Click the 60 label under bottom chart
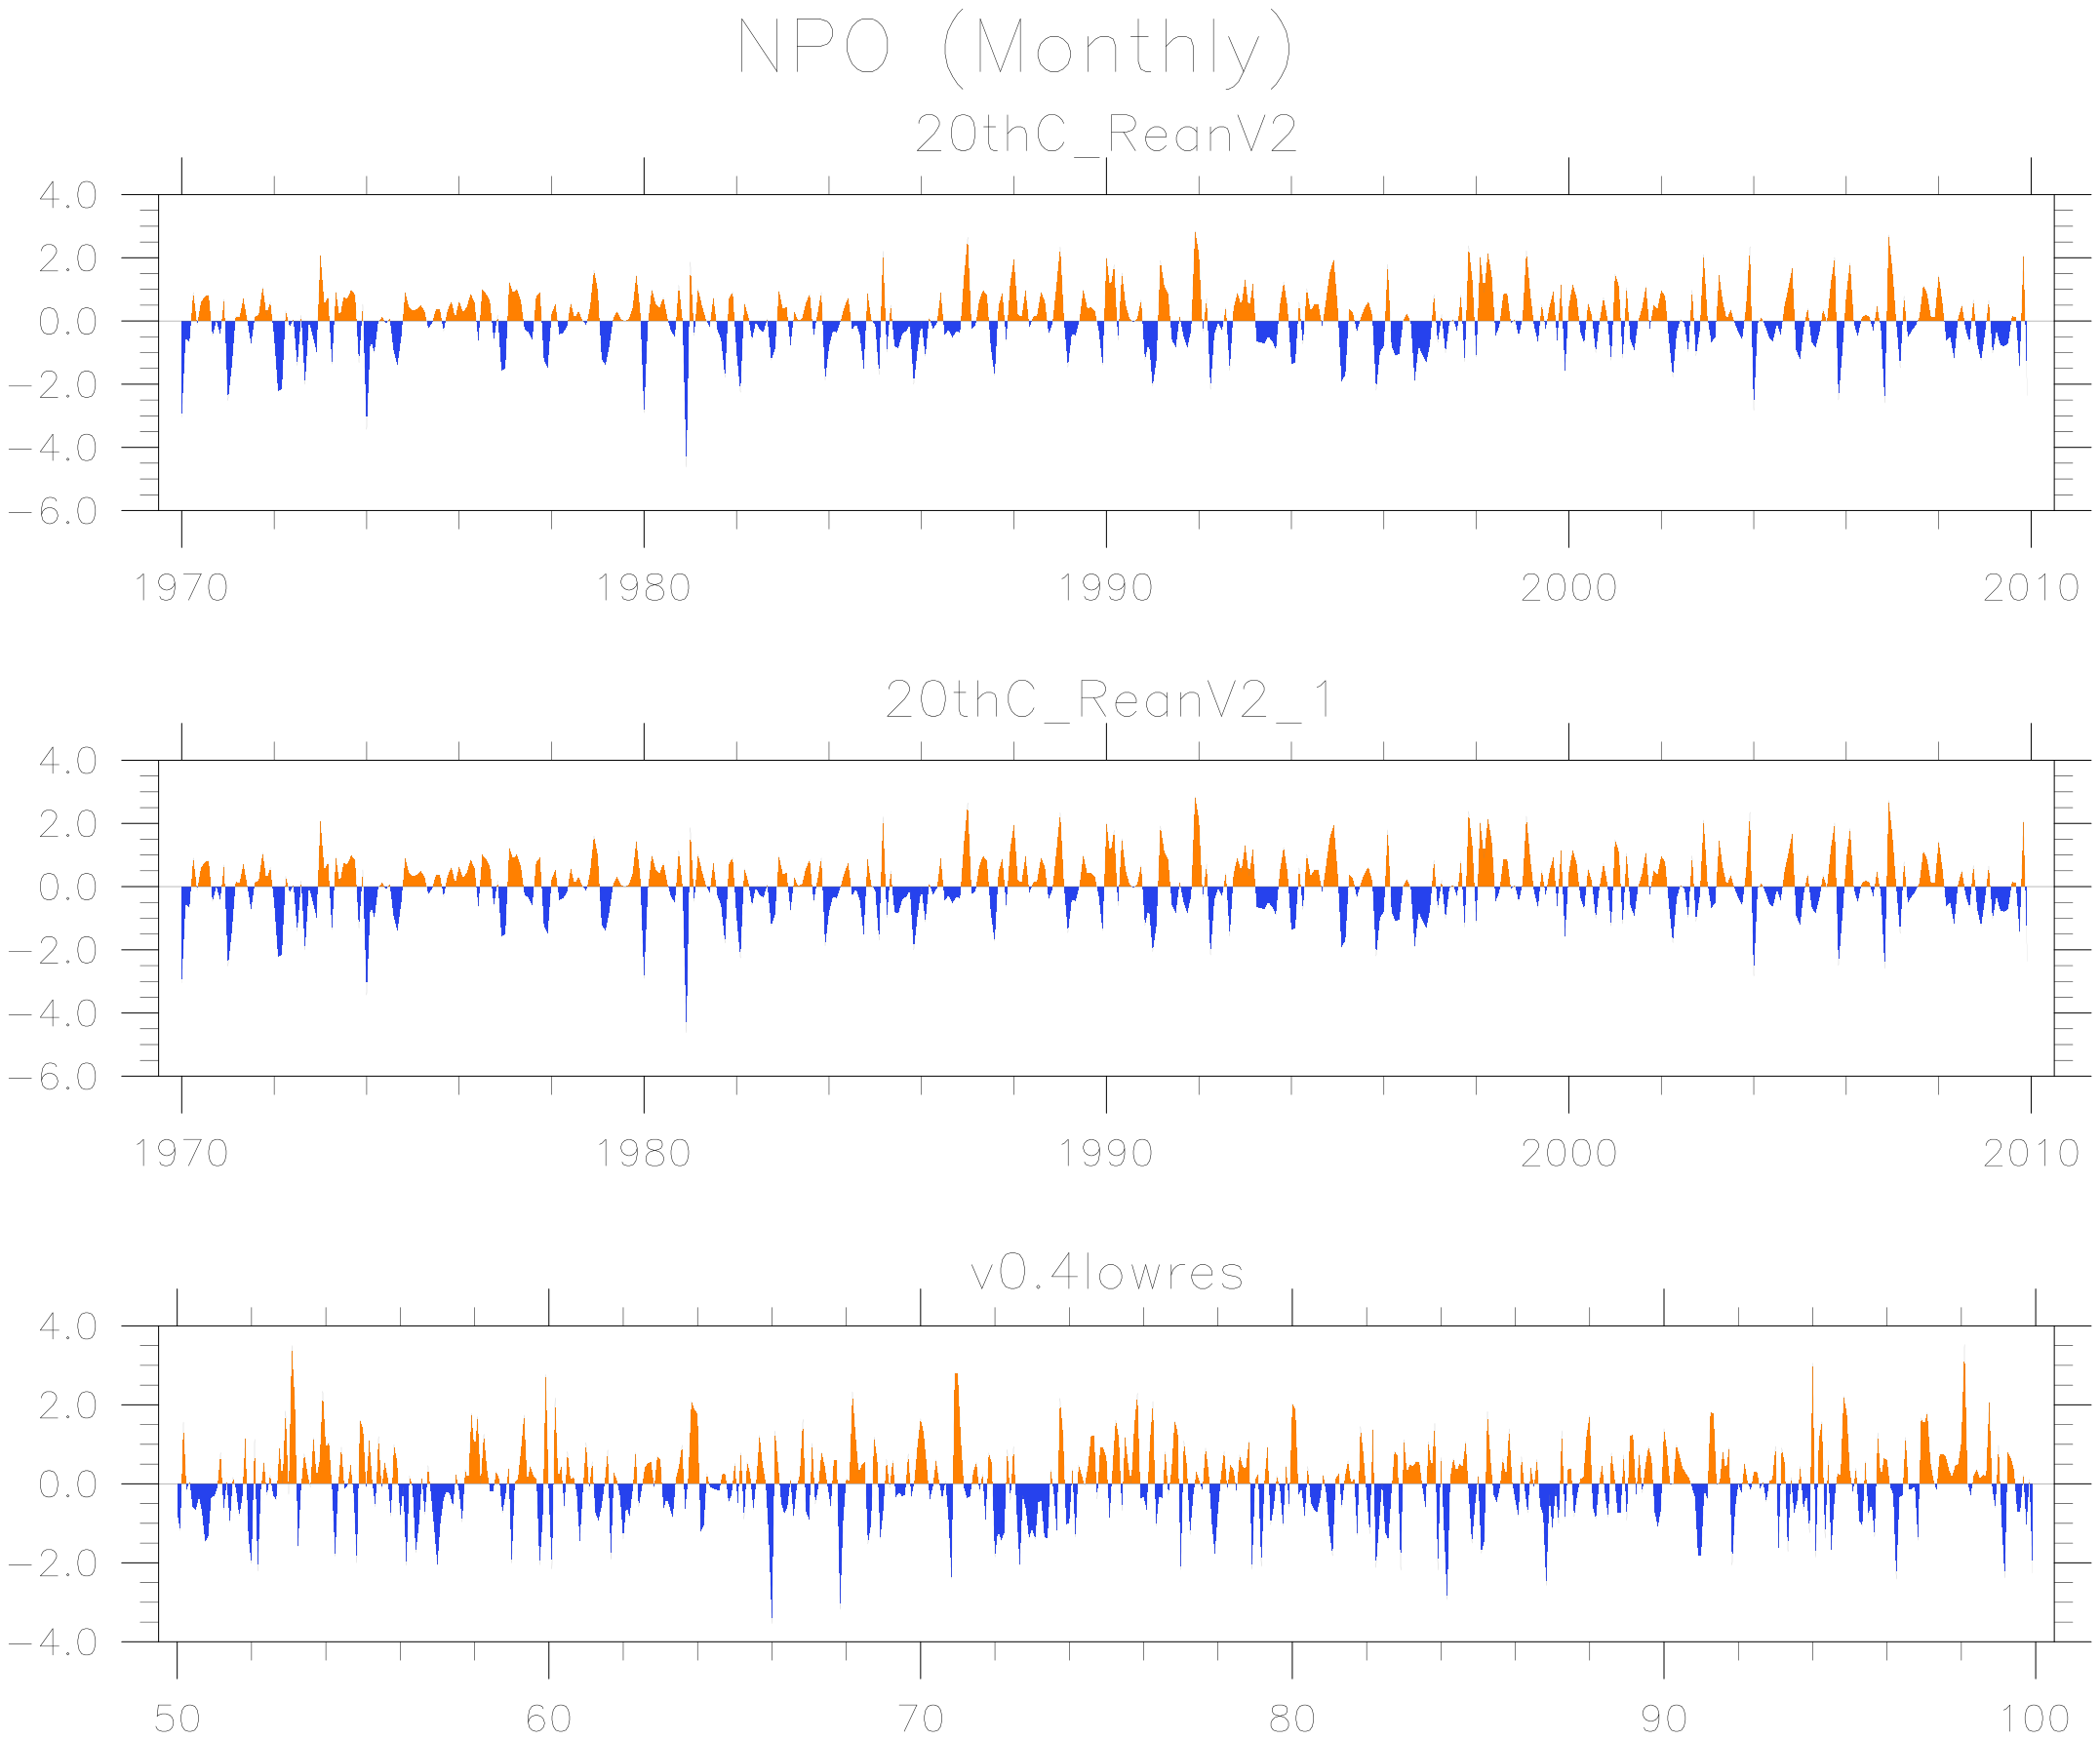Screen dimensions: 2100x1740 click(548, 1719)
